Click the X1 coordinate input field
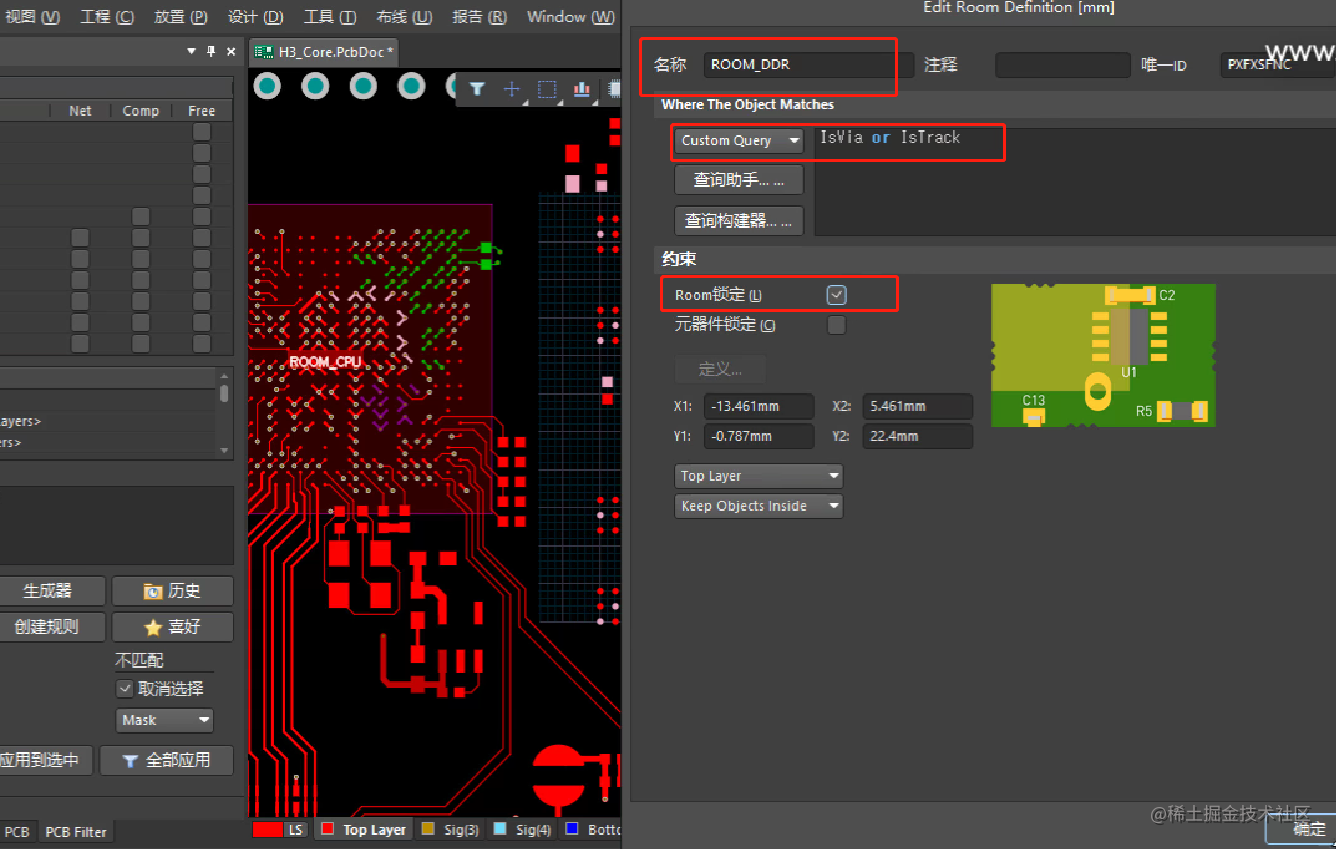This screenshot has width=1336, height=849. (757, 406)
